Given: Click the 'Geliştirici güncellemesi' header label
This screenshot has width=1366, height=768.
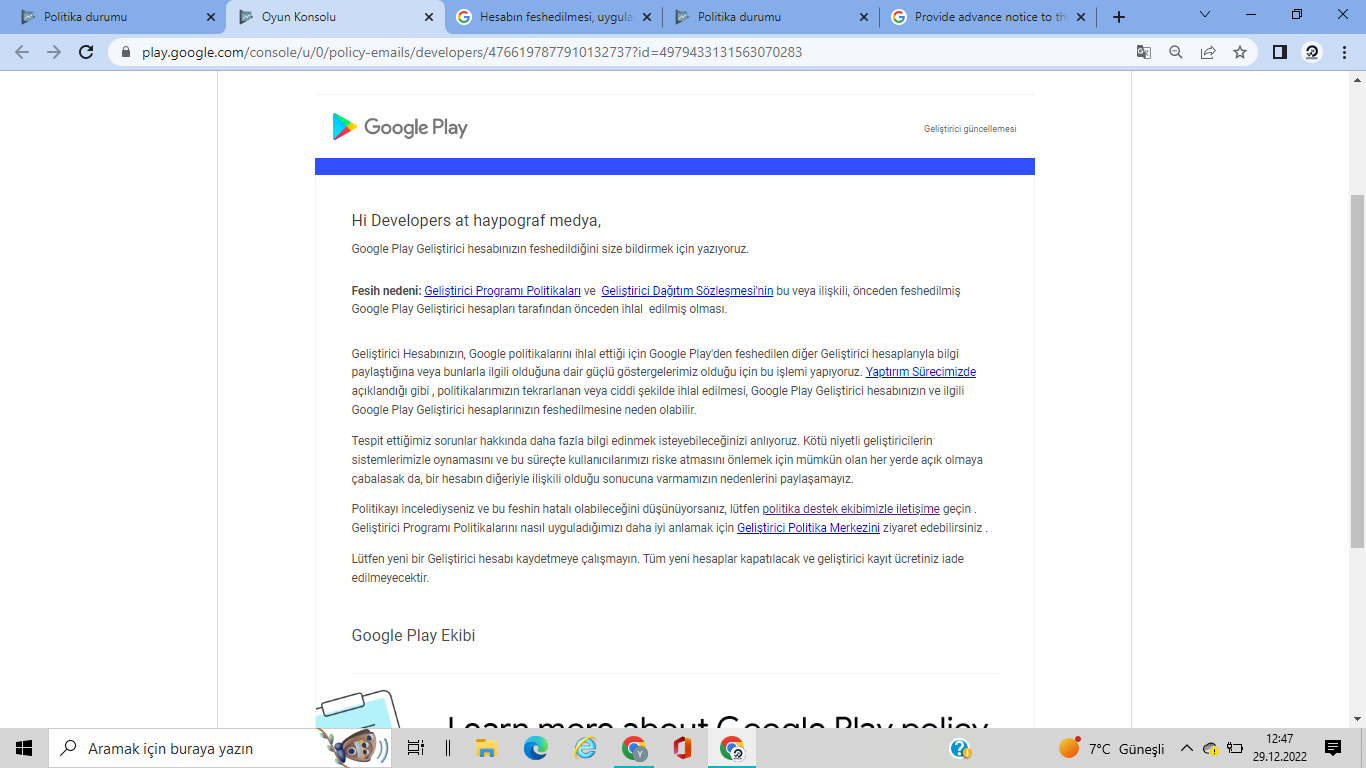Looking at the screenshot, I should tap(970, 129).
